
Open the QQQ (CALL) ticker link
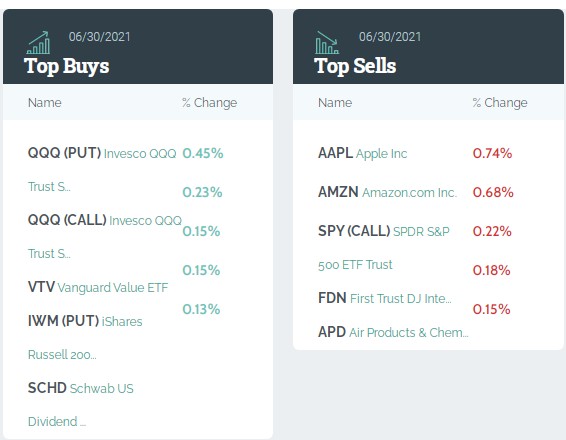(67, 220)
